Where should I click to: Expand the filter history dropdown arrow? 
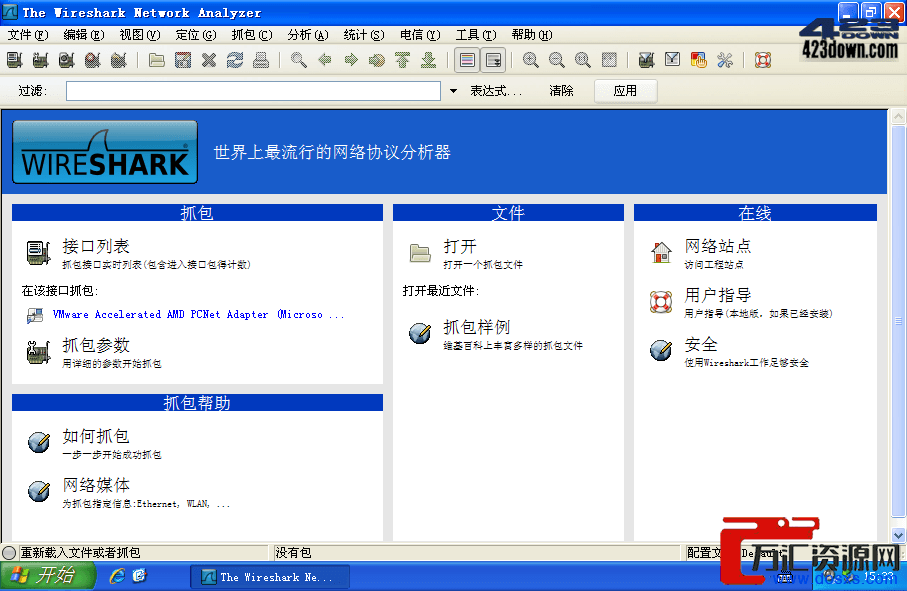click(x=454, y=91)
